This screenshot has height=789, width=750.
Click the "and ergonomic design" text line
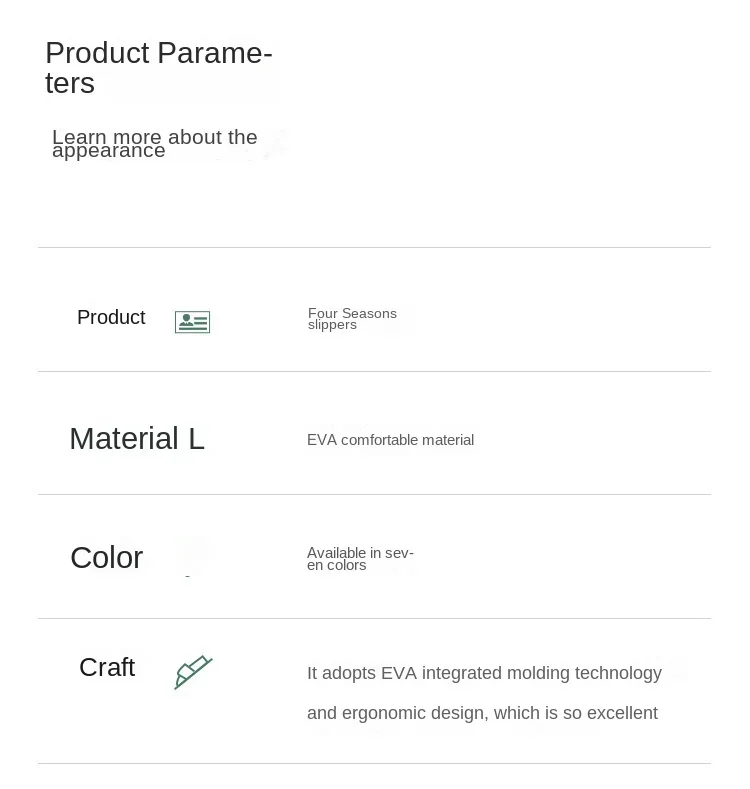coord(482,713)
